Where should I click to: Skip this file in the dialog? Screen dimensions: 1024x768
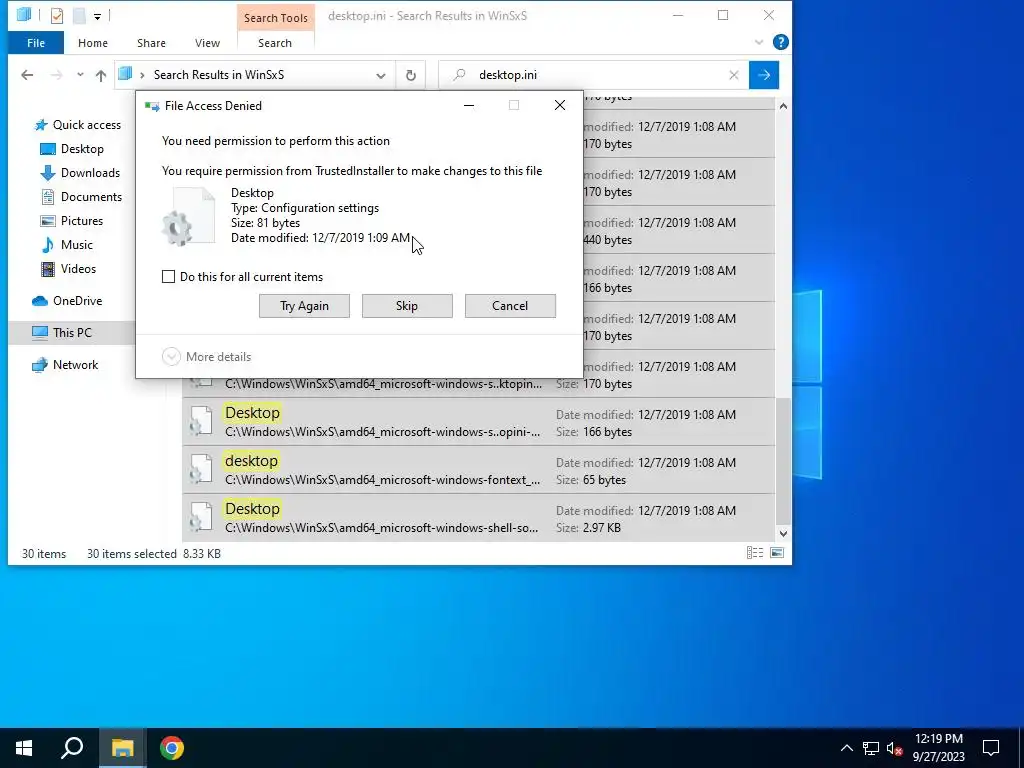[407, 306]
